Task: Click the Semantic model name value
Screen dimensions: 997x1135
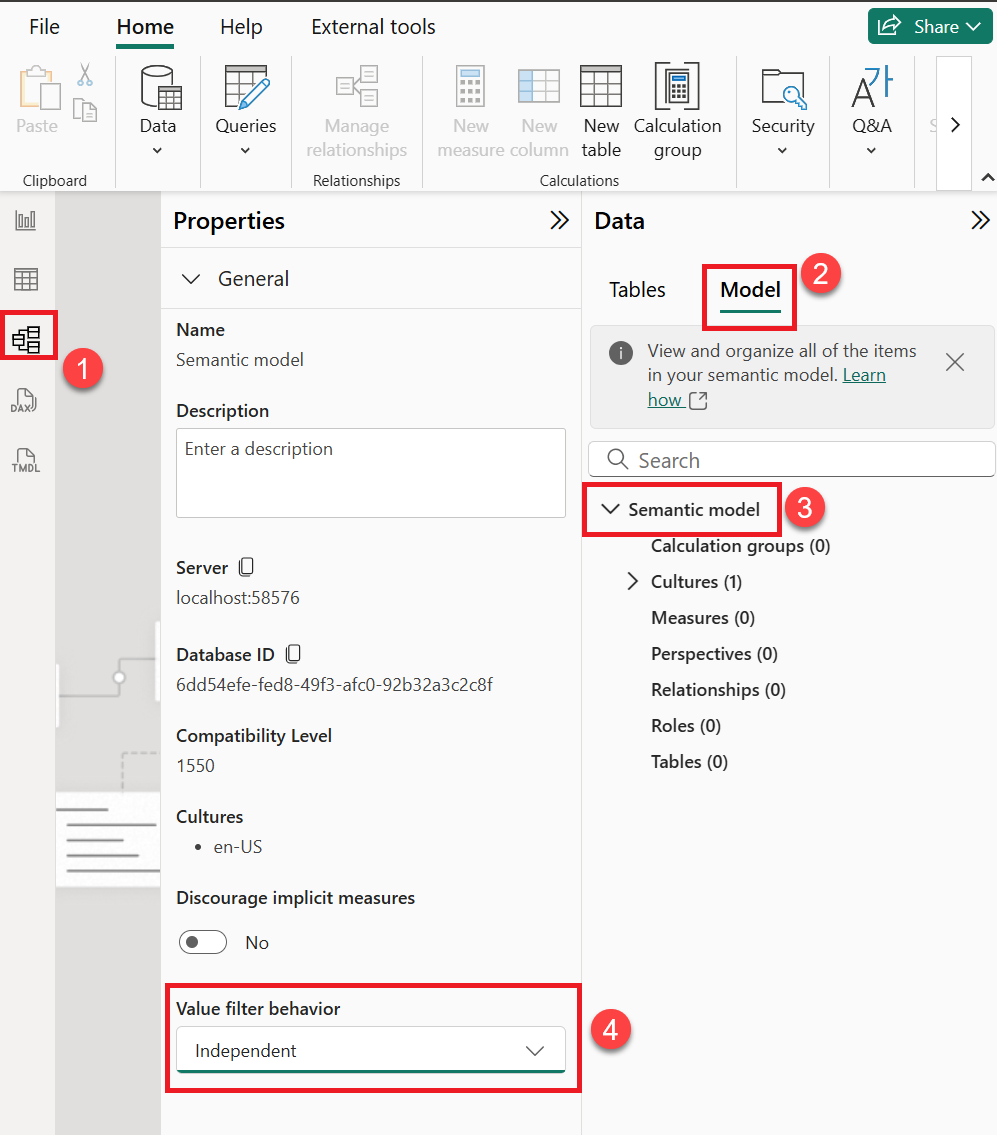Action: tap(240, 360)
